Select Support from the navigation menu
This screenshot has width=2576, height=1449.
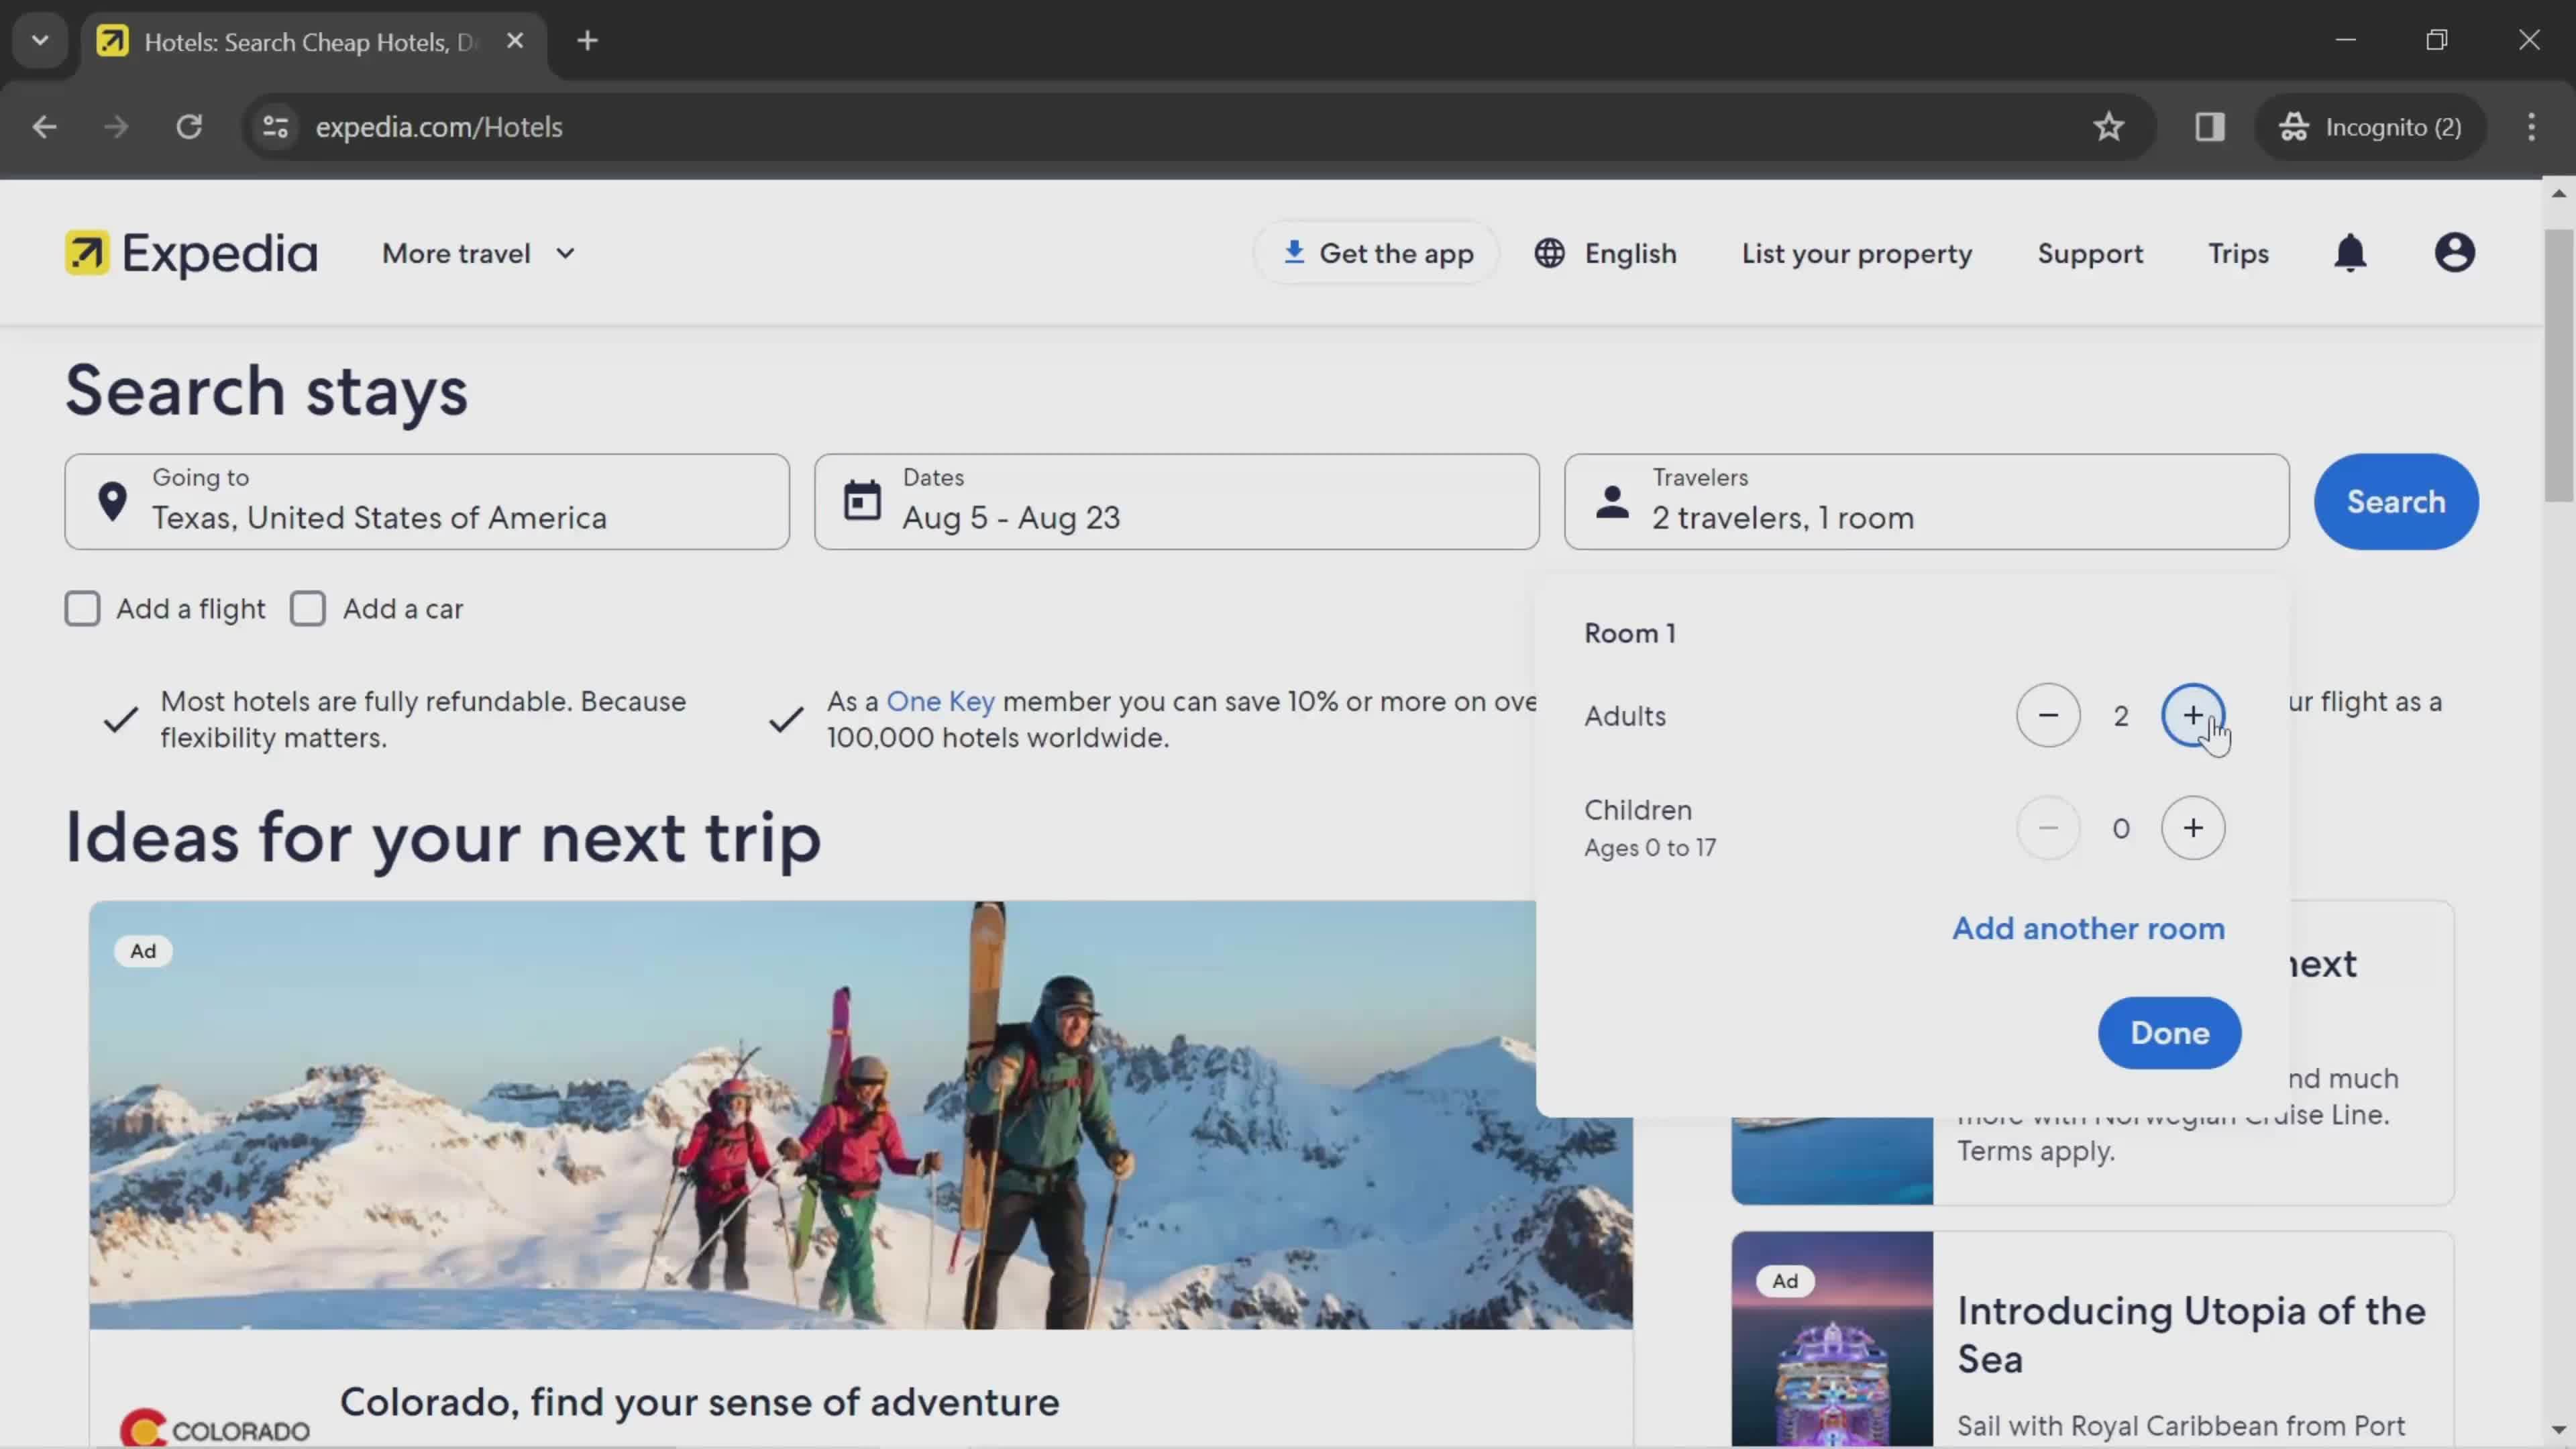2090,253
